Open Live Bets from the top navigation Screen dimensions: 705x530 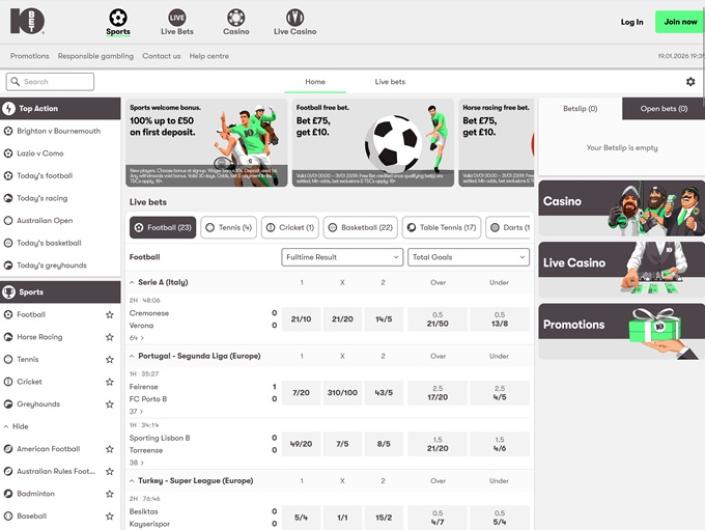(177, 17)
